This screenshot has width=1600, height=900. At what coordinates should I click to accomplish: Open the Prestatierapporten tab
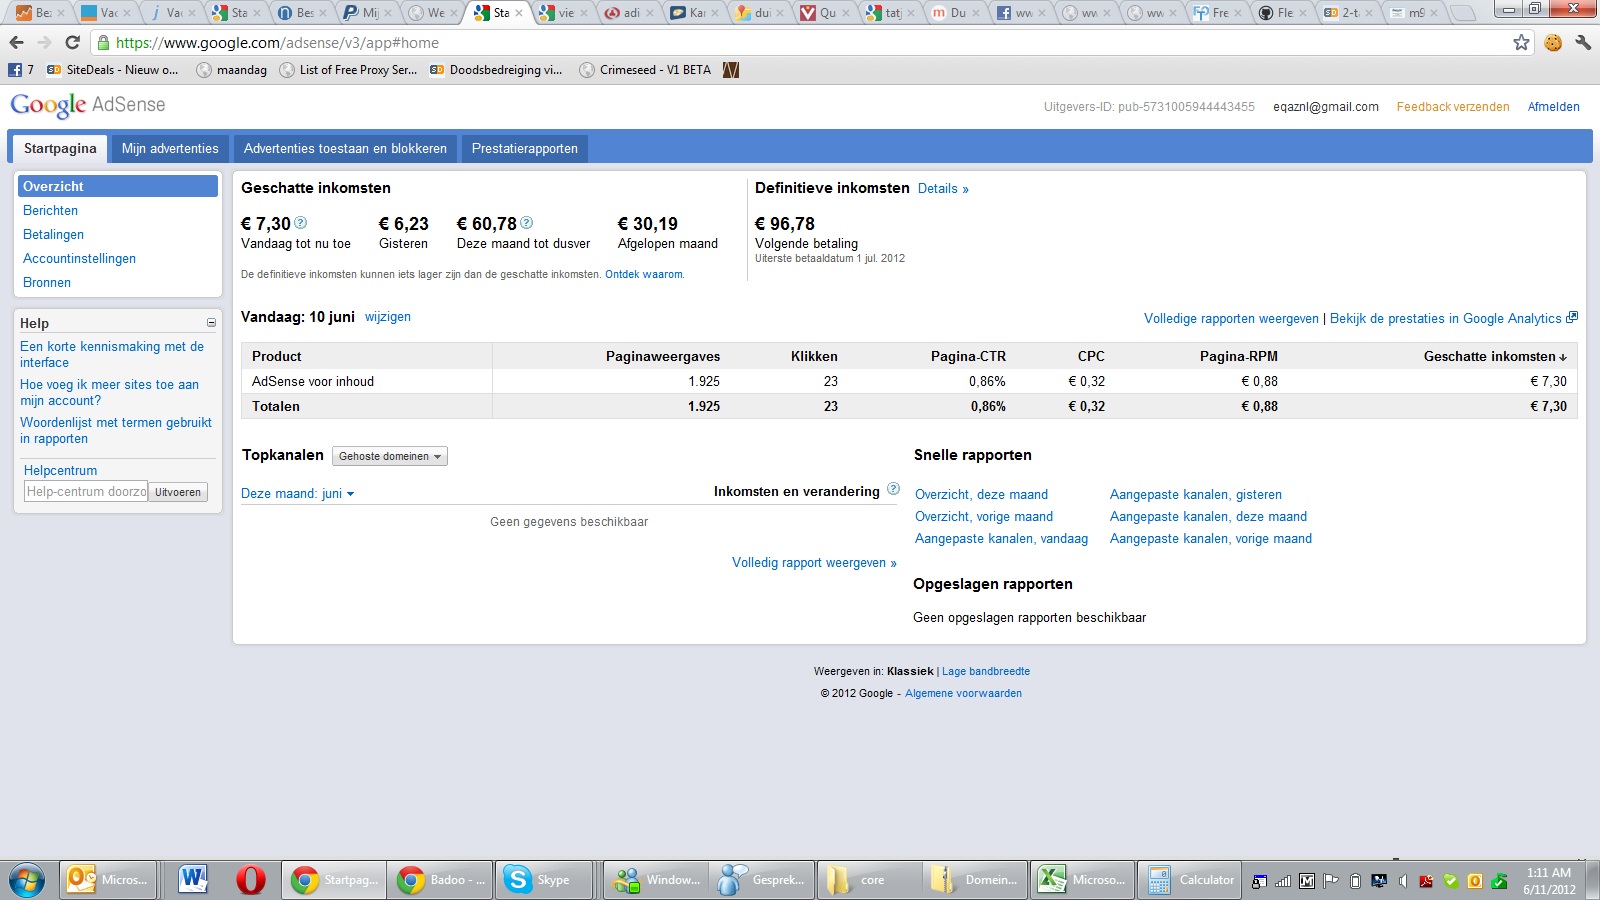tap(525, 148)
